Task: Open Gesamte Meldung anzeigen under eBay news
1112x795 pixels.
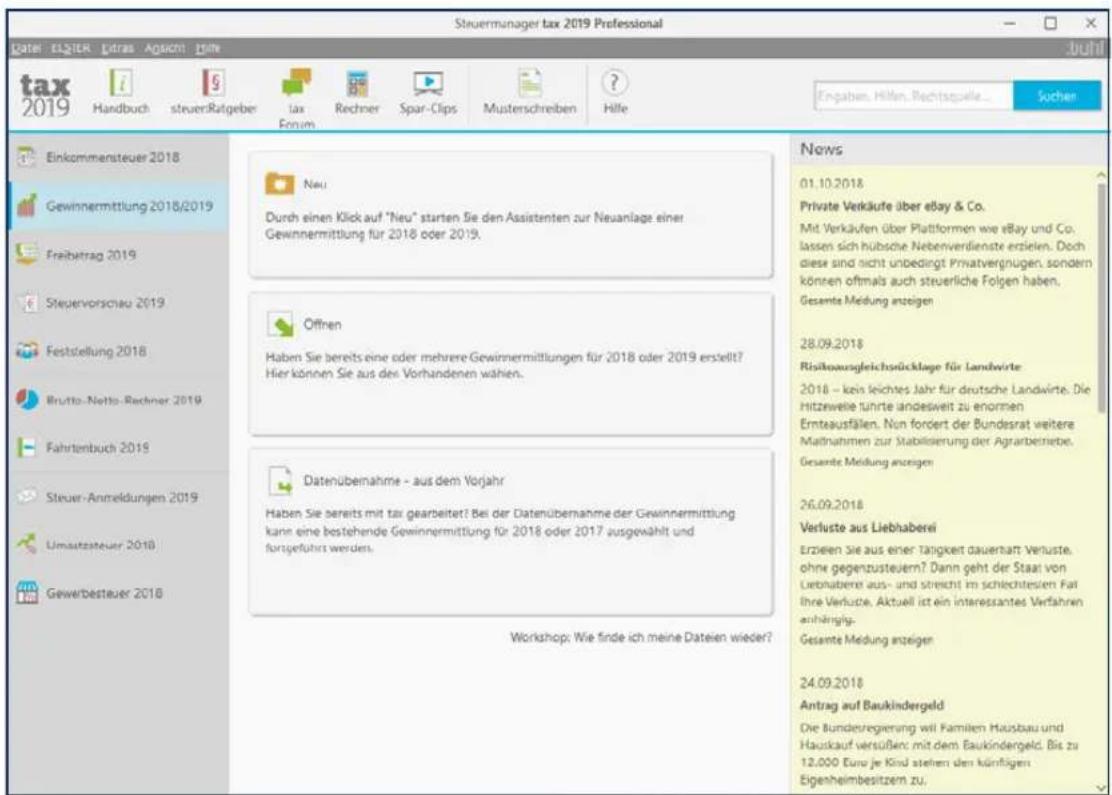Action: 867,301
